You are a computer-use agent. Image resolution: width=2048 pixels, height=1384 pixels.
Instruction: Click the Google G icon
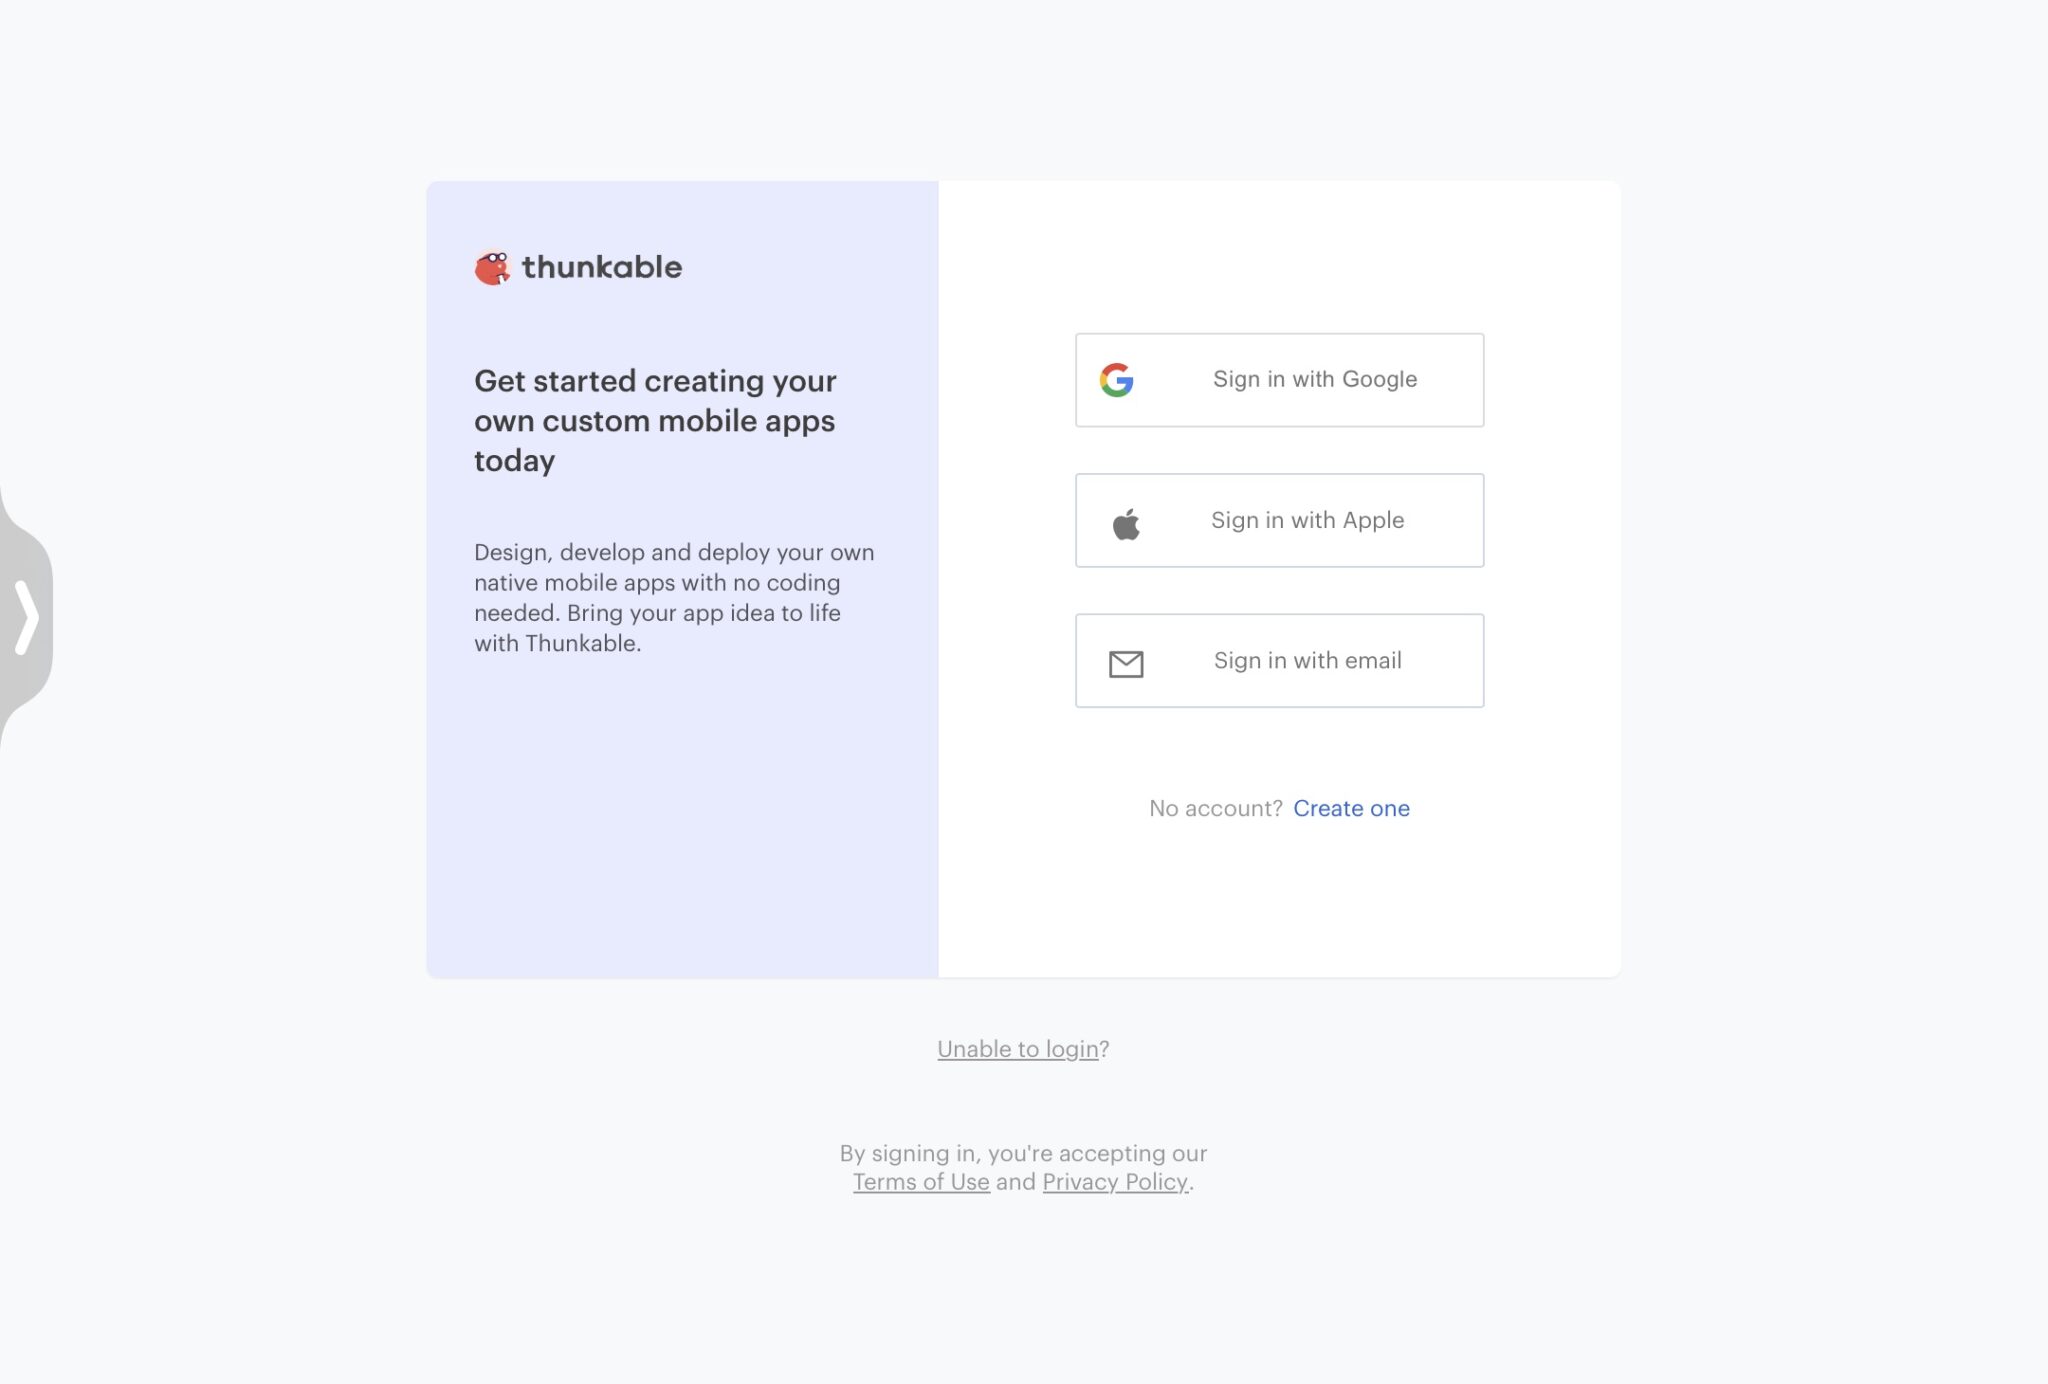[1118, 379]
